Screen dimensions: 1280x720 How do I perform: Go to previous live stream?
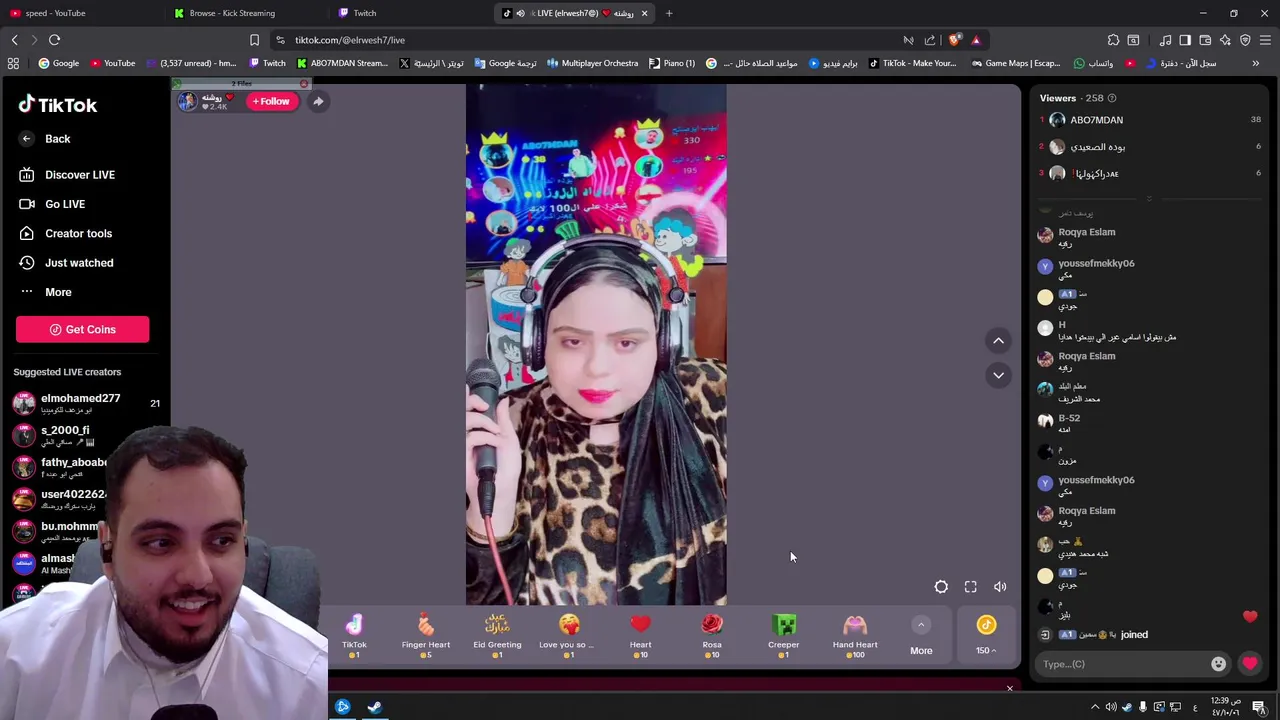(x=998, y=341)
